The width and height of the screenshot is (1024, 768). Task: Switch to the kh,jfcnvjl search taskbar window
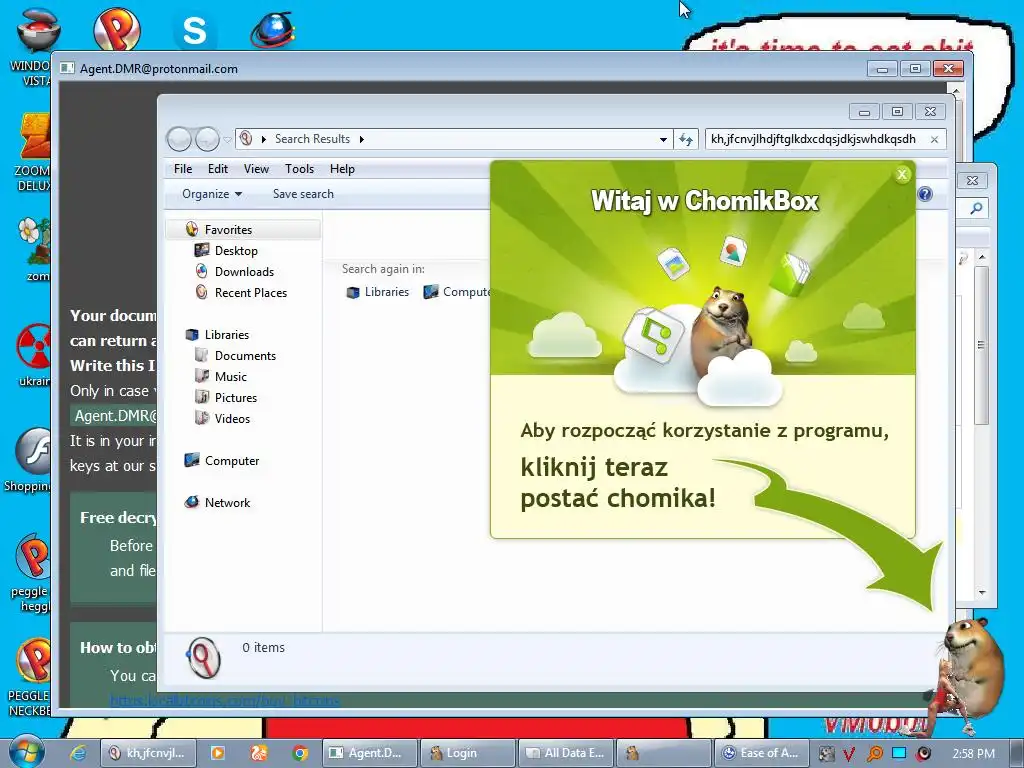pyautogui.click(x=148, y=753)
